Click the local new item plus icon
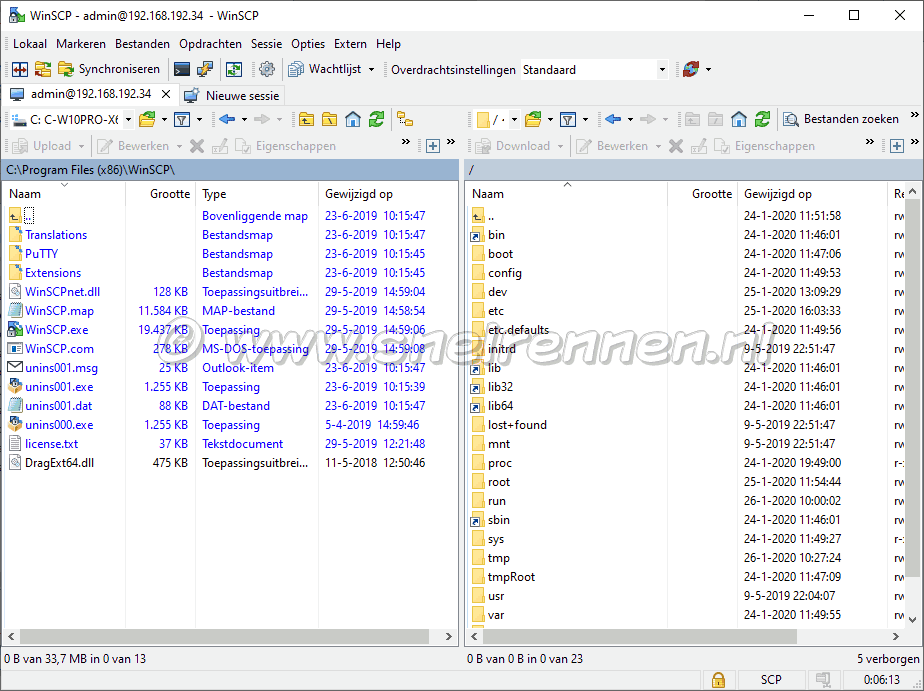 433,146
